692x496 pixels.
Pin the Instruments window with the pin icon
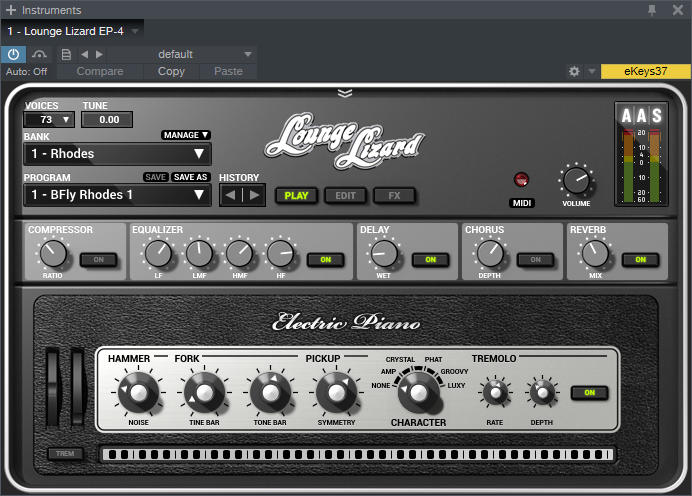tap(652, 10)
